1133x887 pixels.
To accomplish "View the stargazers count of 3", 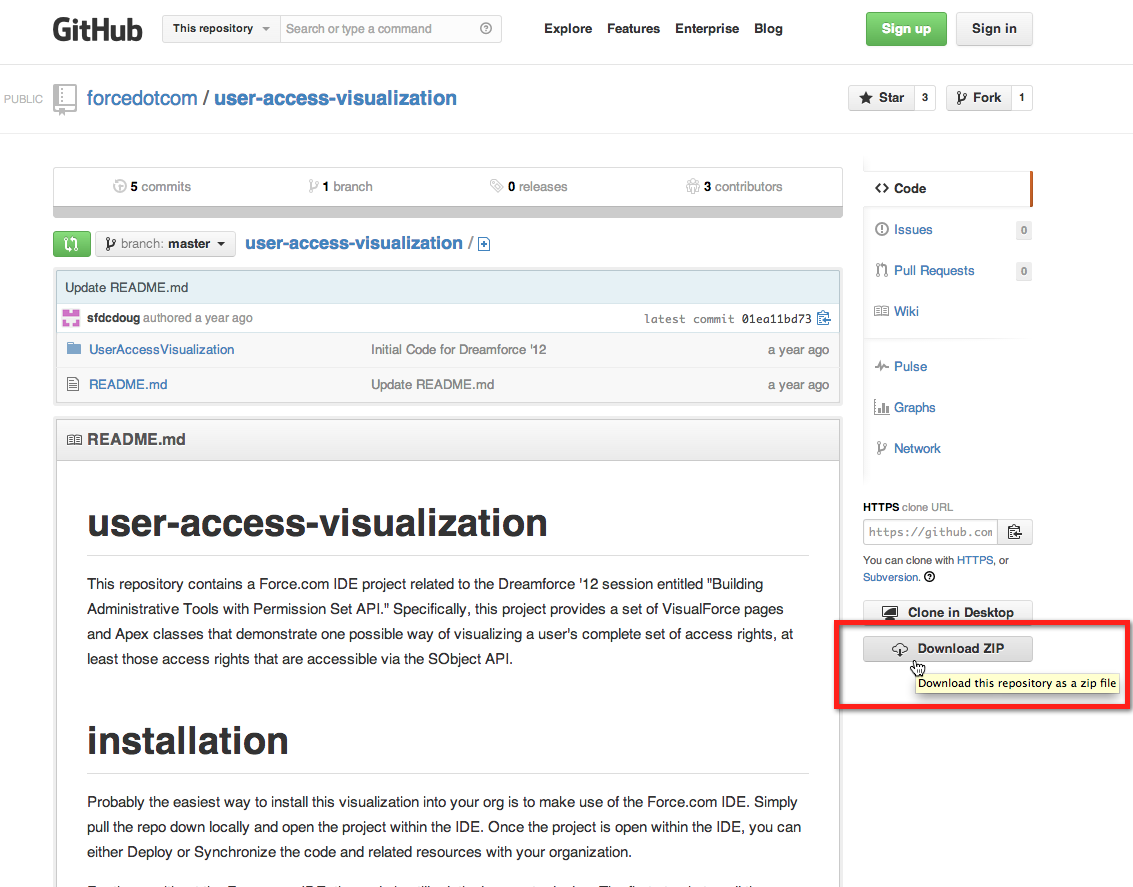I will click(x=925, y=98).
